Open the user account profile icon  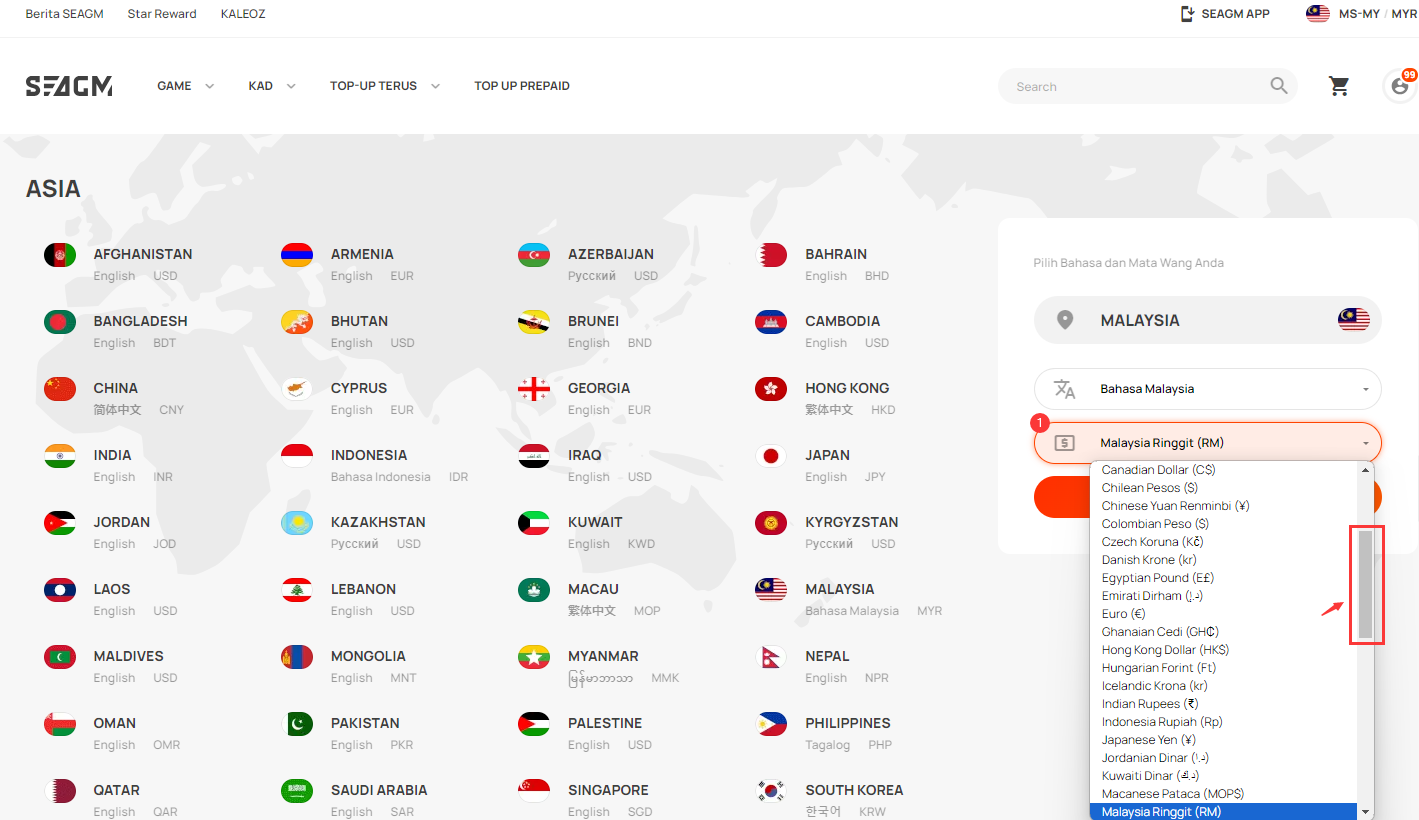[1400, 86]
